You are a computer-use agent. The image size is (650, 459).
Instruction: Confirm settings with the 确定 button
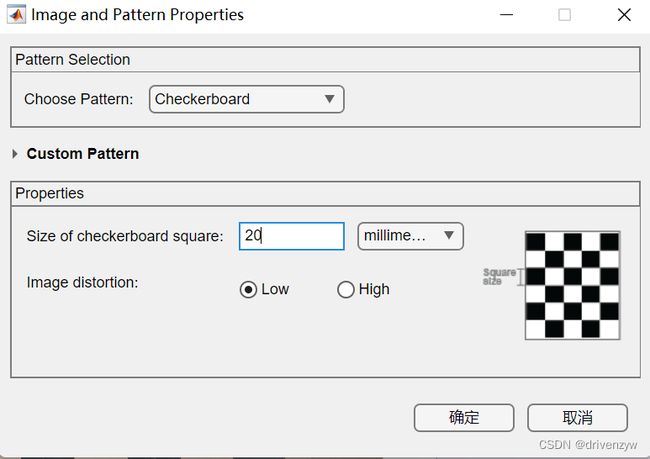pyautogui.click(x=464, y=418)
